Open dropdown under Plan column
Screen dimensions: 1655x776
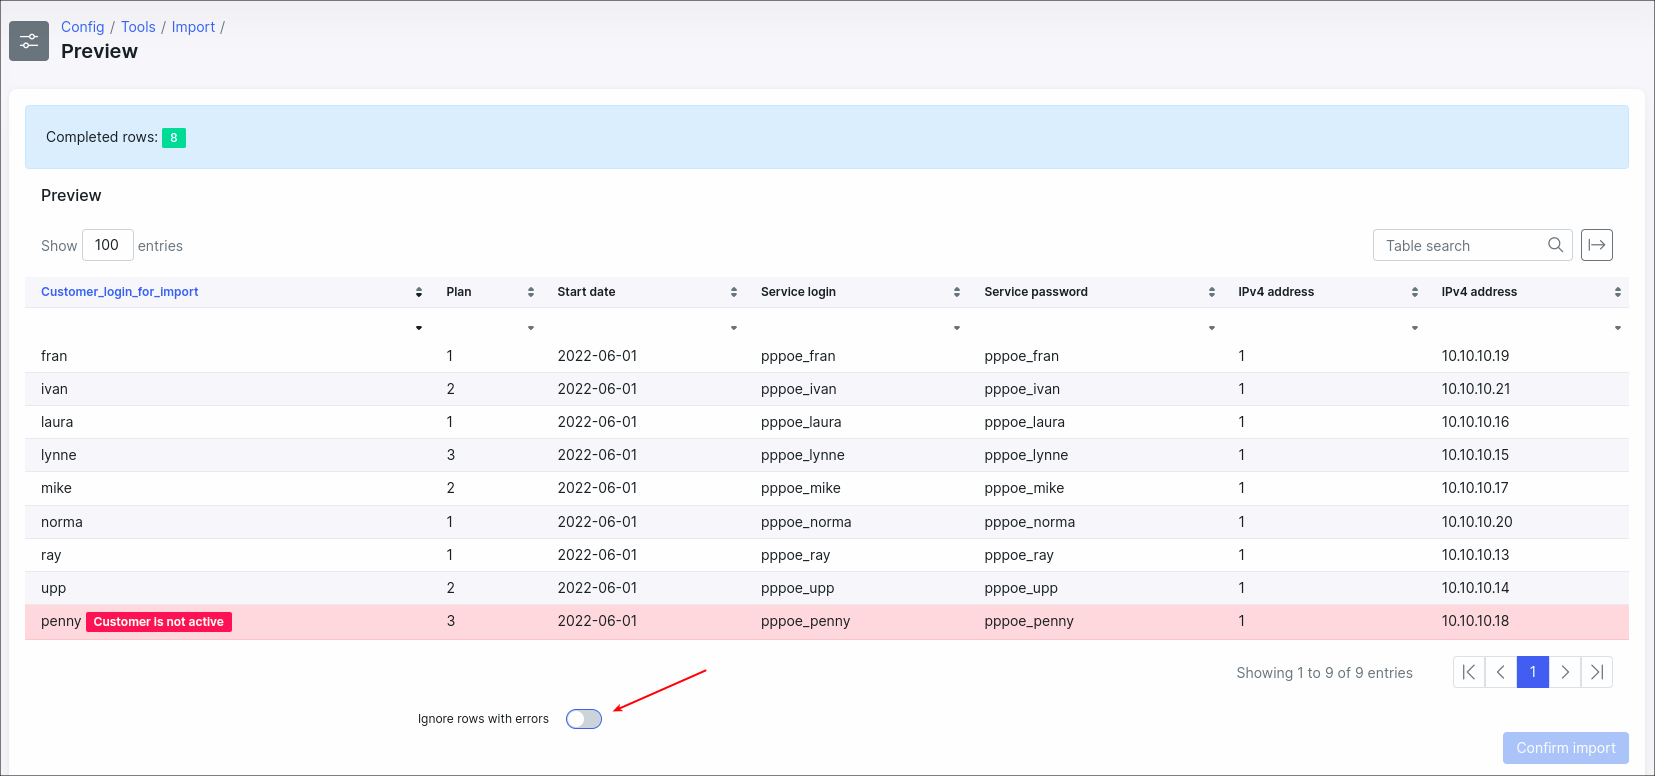[530, 328]
